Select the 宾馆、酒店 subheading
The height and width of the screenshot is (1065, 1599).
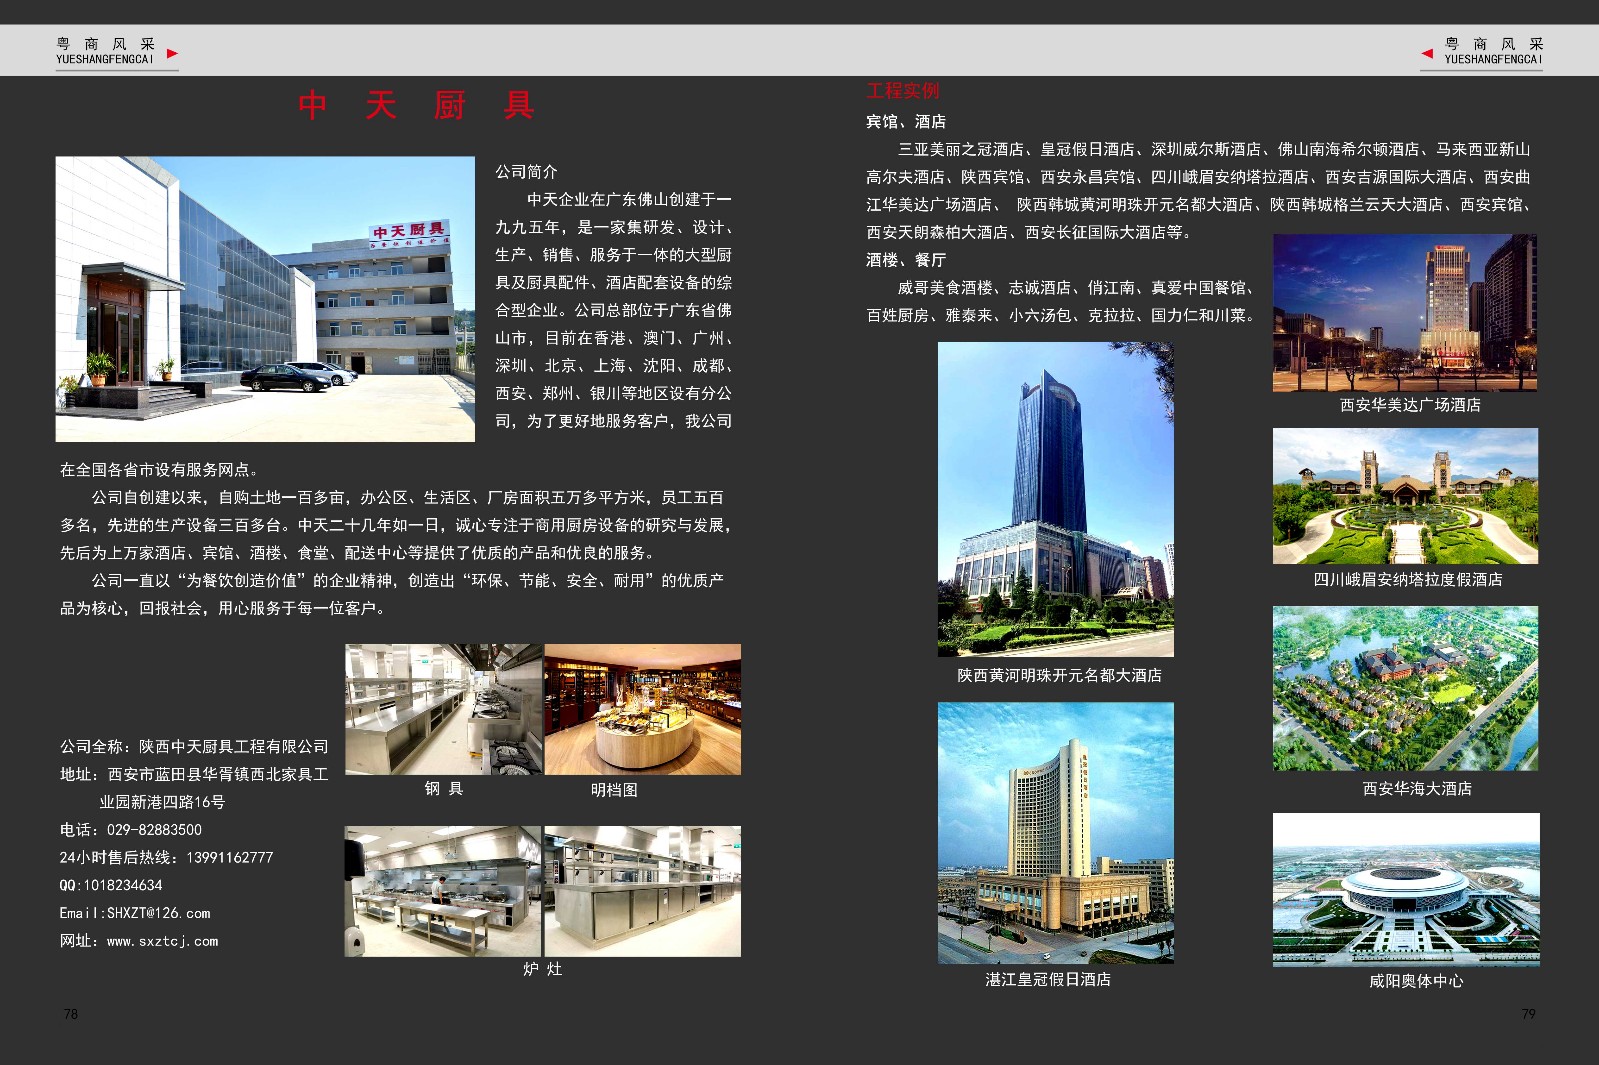tap(906, 122)
